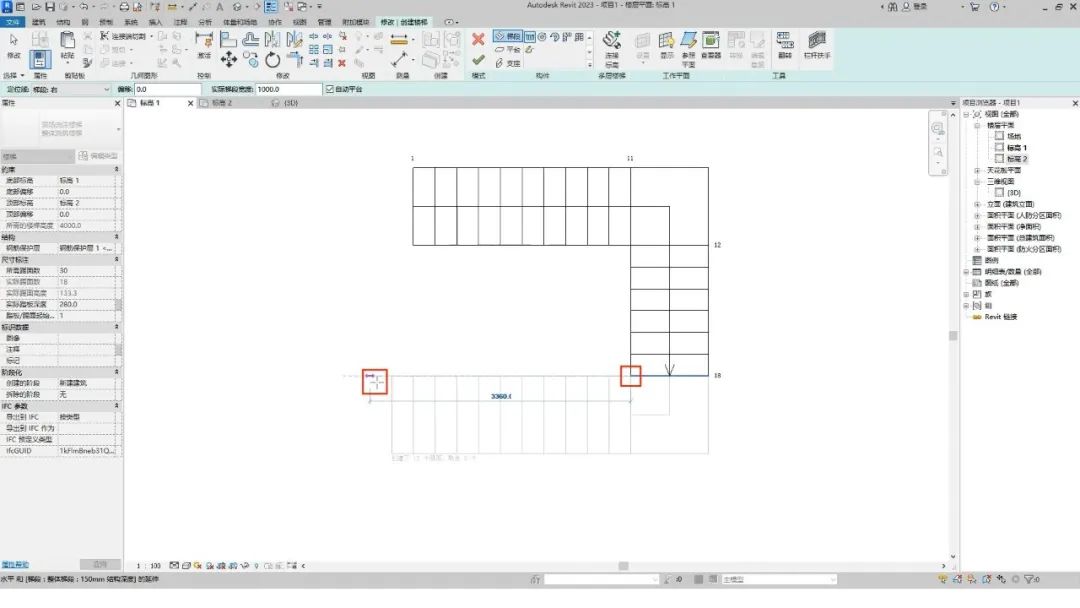
Task: Toggle the Automatic Landing (自动平台) checkbox
Action: [329, 89]
